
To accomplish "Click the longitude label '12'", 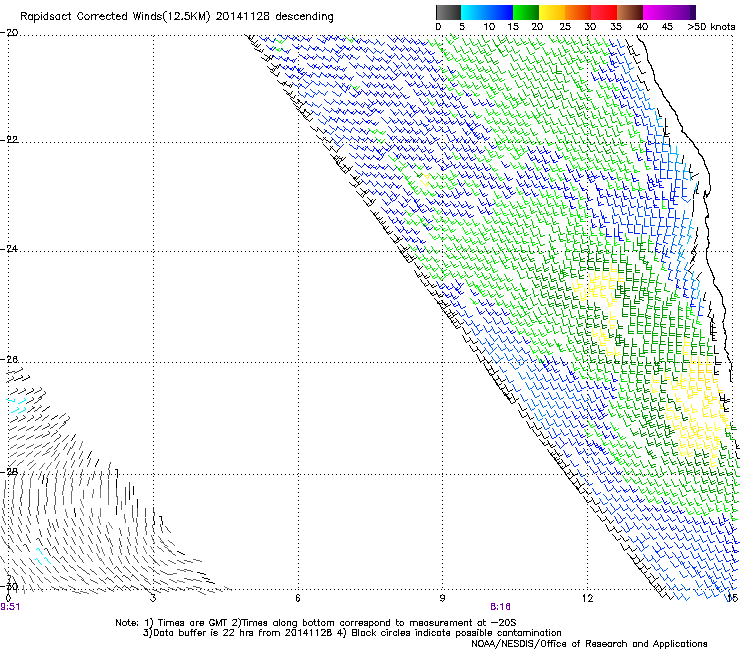I will [x=587, y=598].
